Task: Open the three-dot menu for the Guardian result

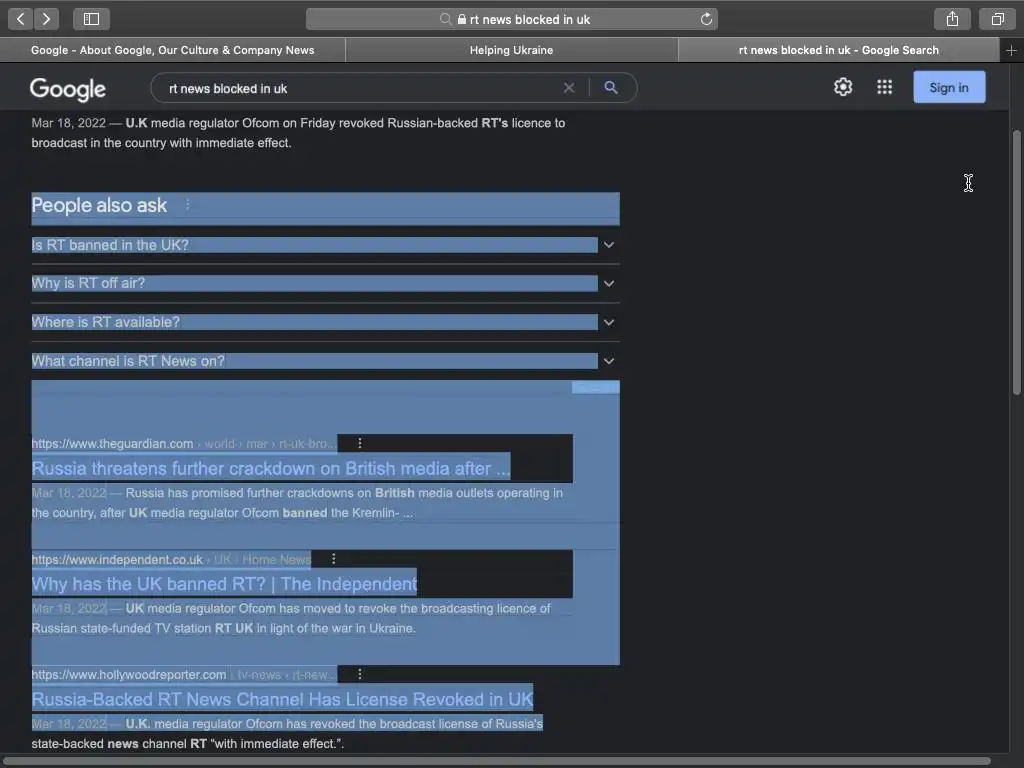Action: coord(360,443)
